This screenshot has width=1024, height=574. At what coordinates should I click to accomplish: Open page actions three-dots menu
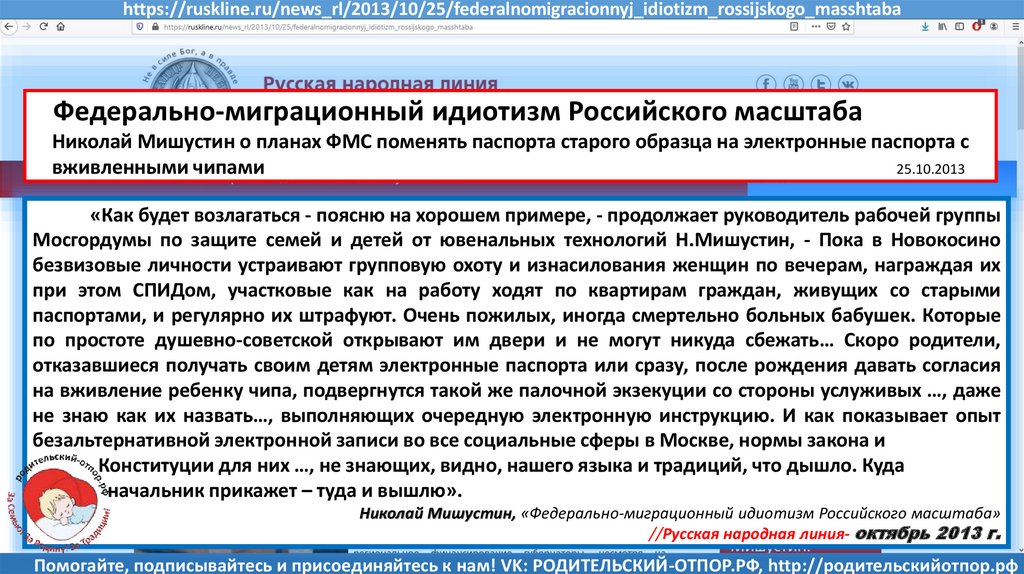pos(816,27)
